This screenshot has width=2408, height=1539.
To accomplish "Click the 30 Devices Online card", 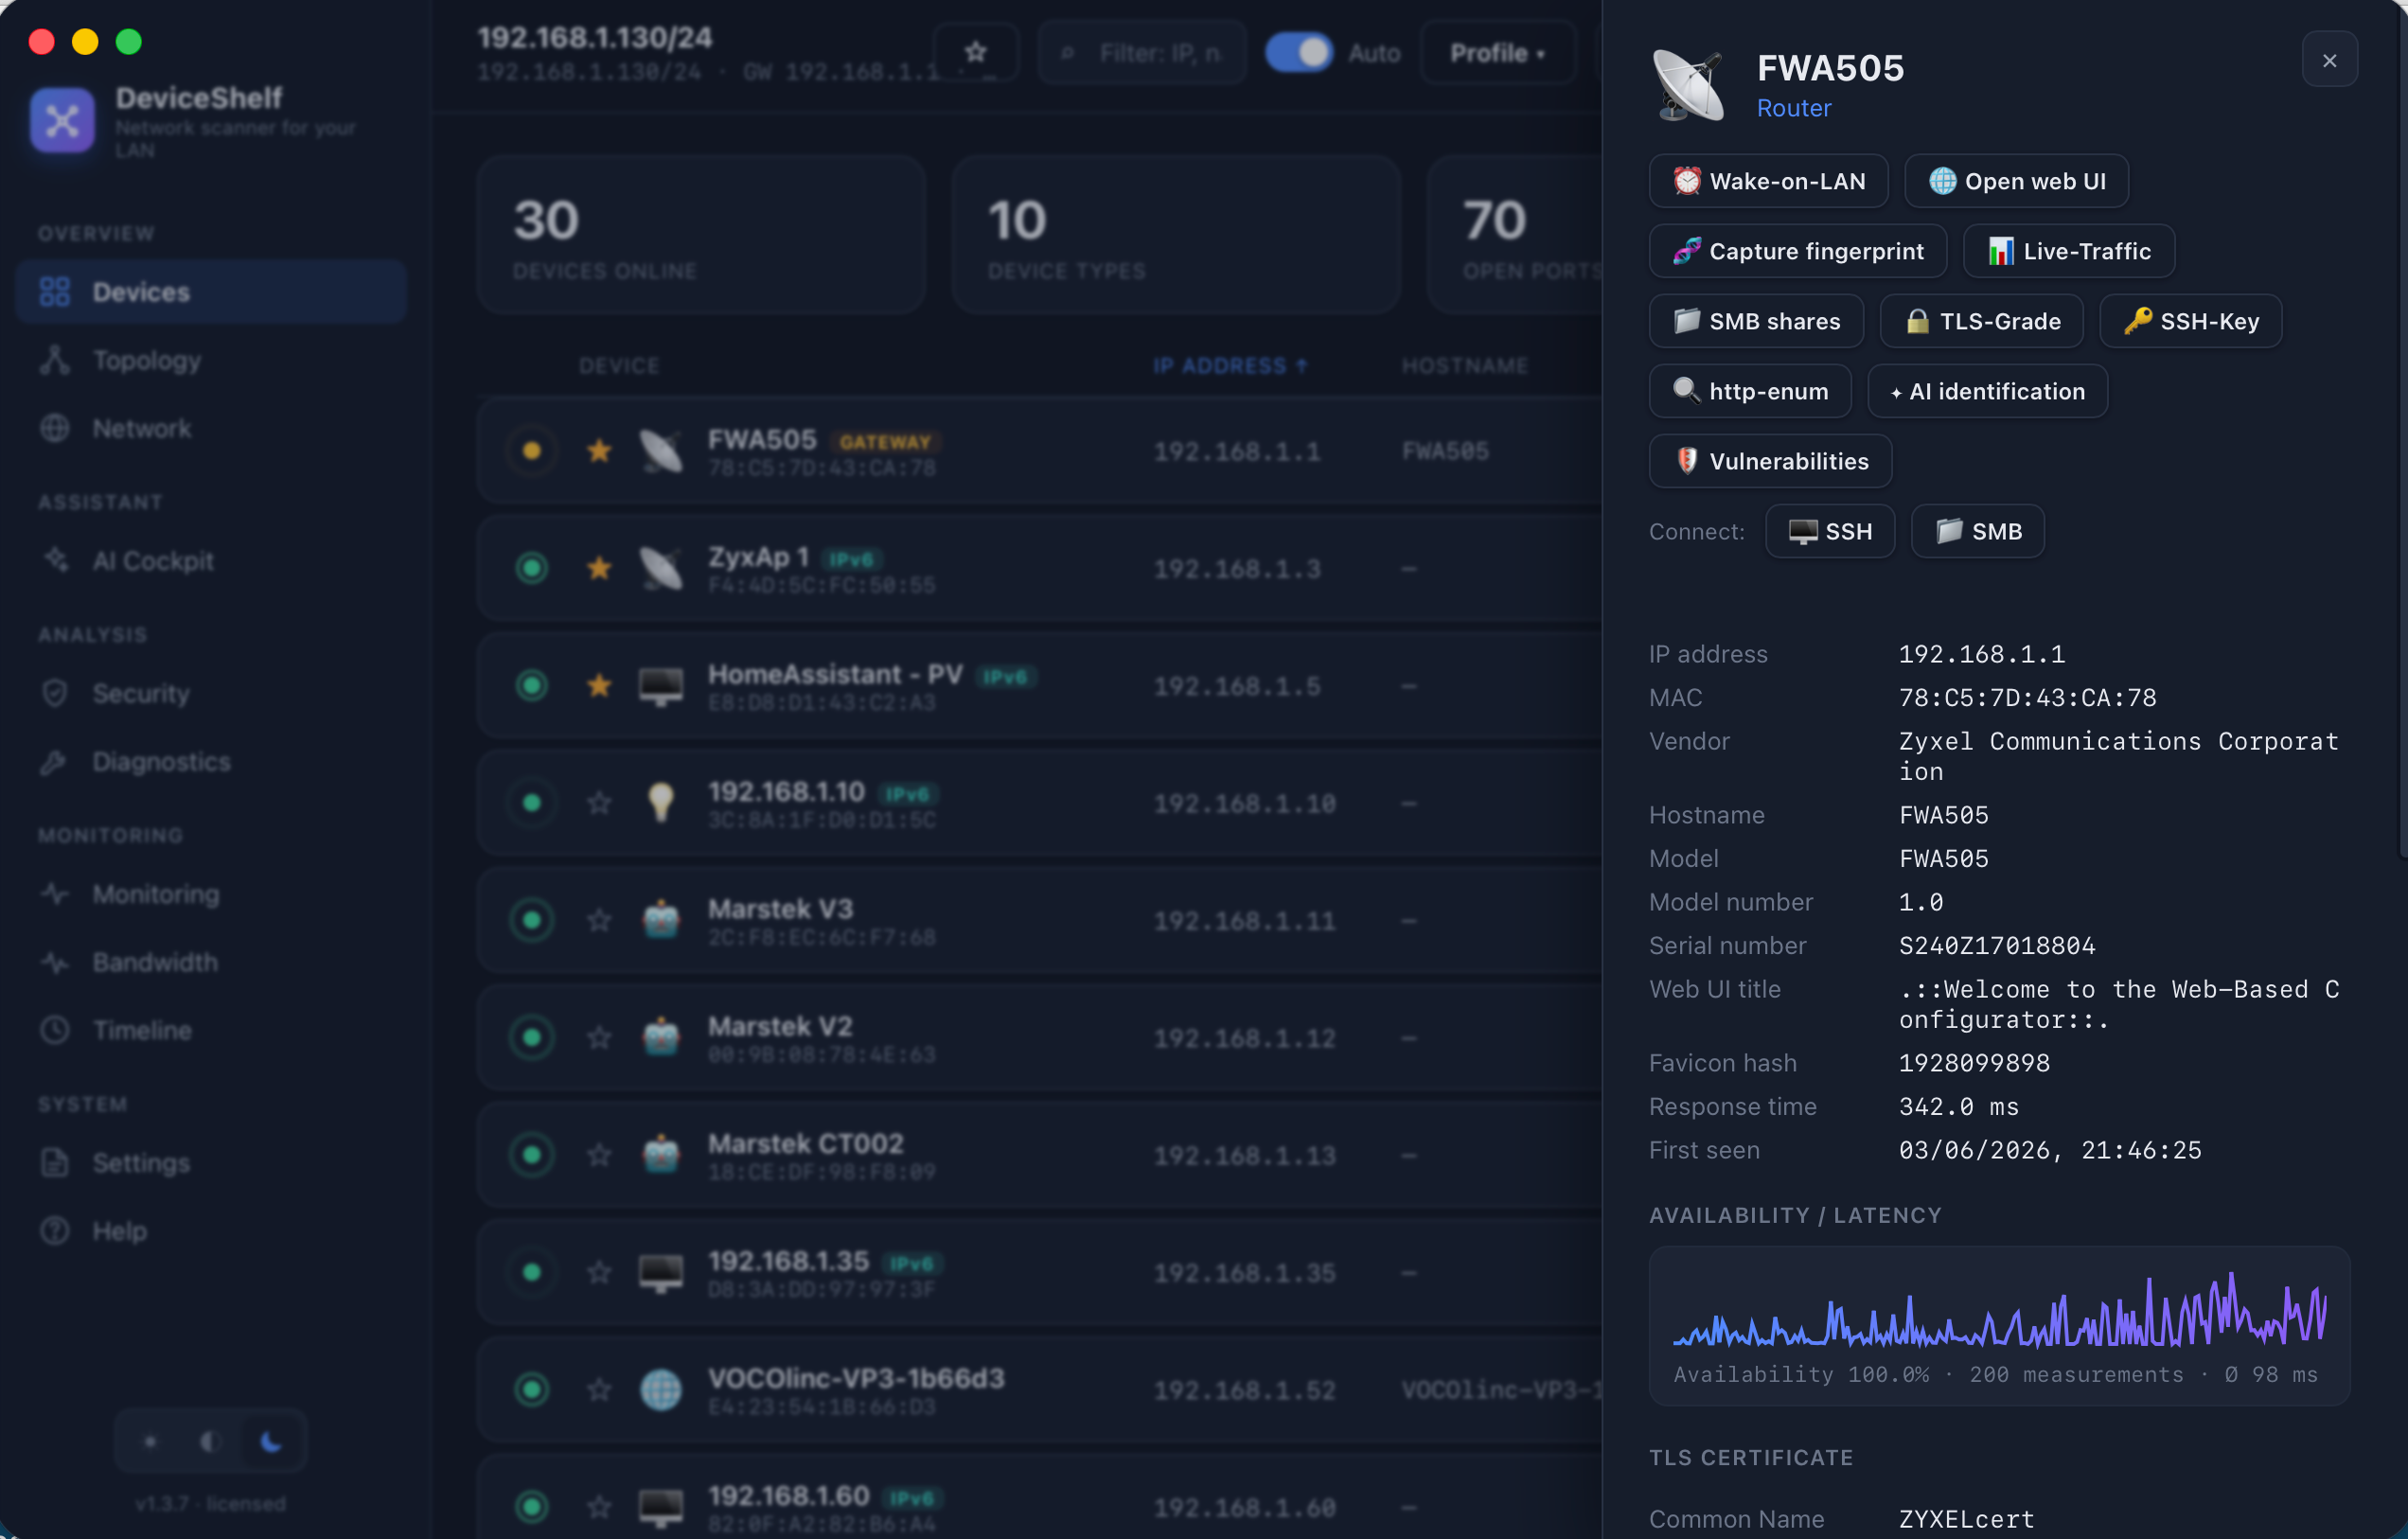I will point(701,236).
